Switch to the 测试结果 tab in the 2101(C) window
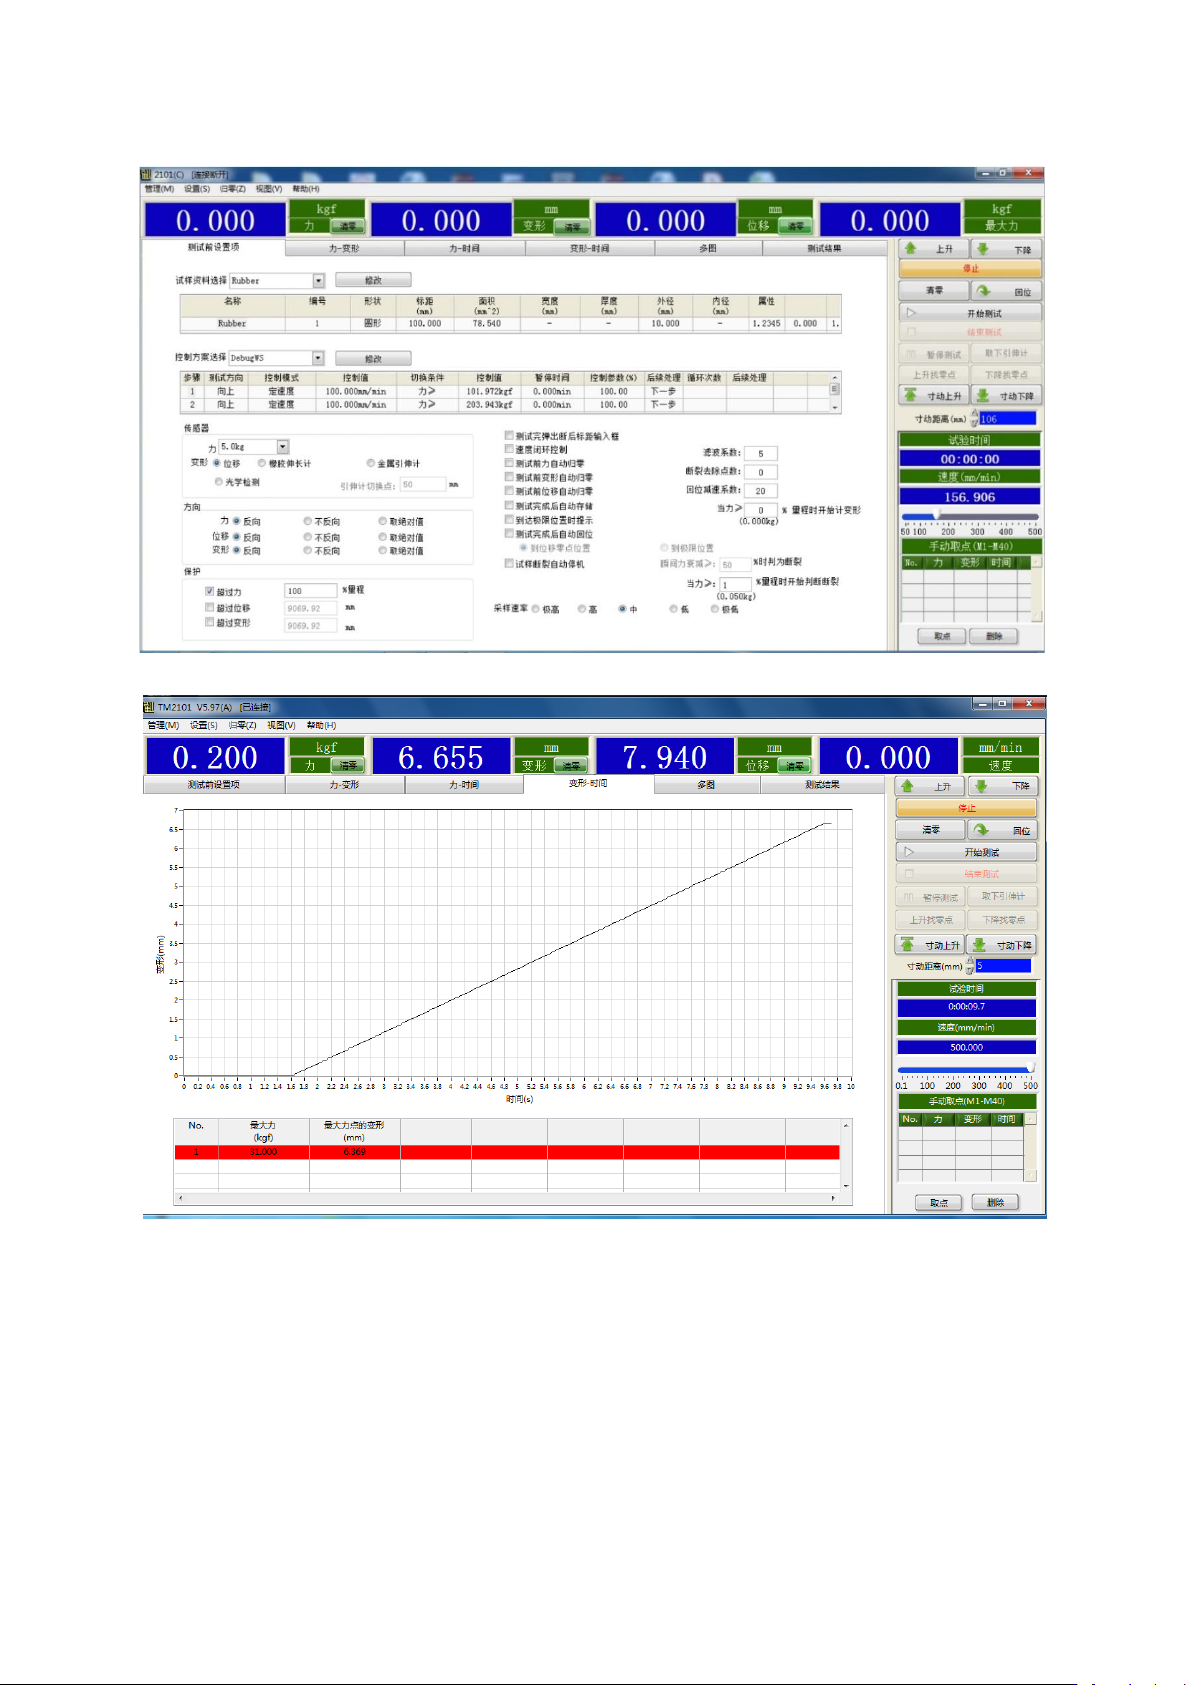The image size is (1192, 1685). (825, 248)
